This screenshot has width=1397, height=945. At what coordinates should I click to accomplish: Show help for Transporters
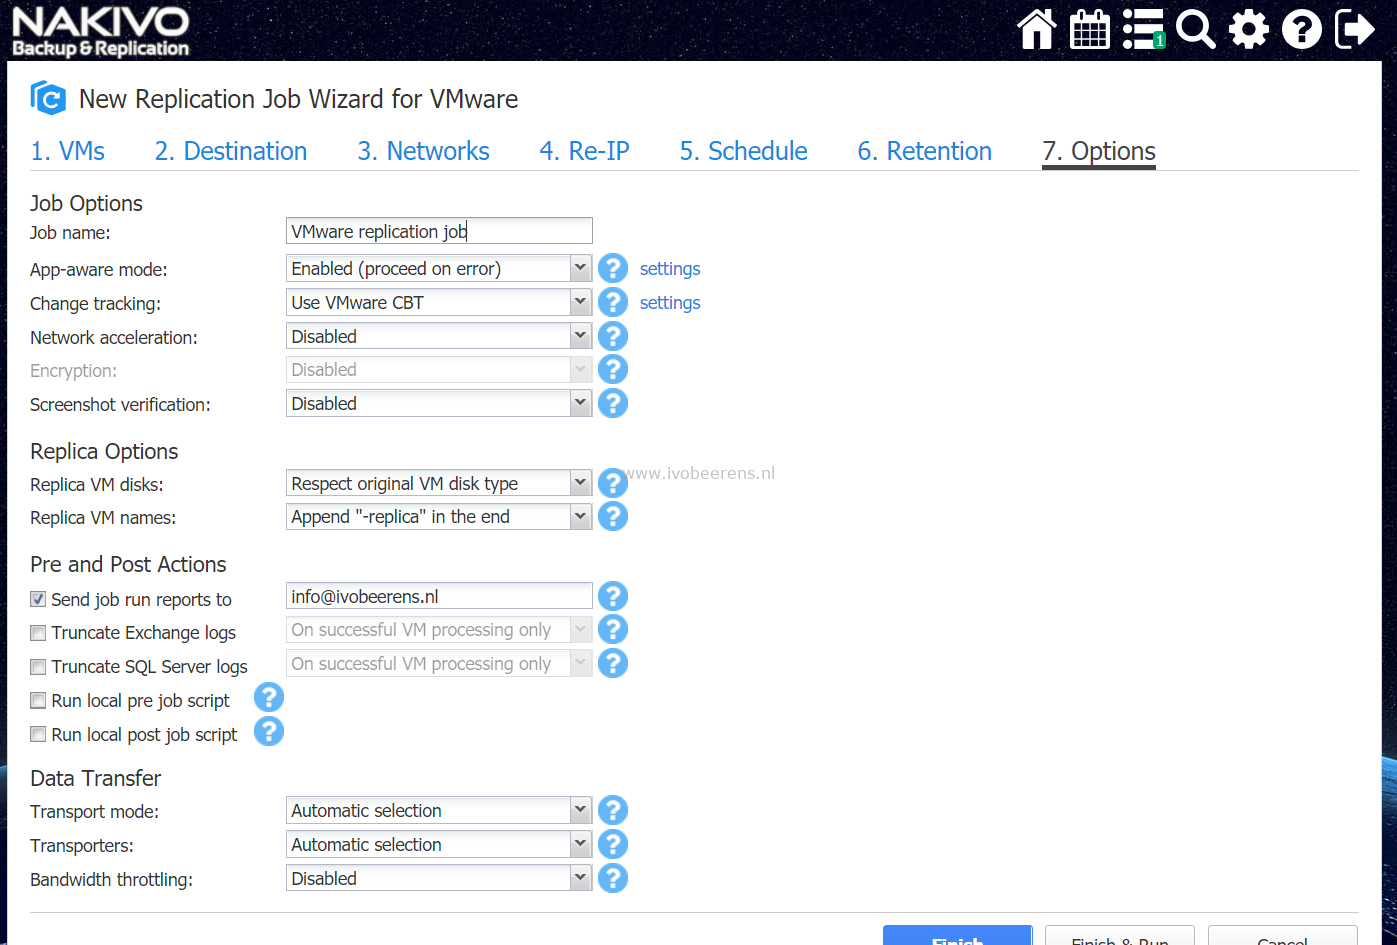coord(613,844)
